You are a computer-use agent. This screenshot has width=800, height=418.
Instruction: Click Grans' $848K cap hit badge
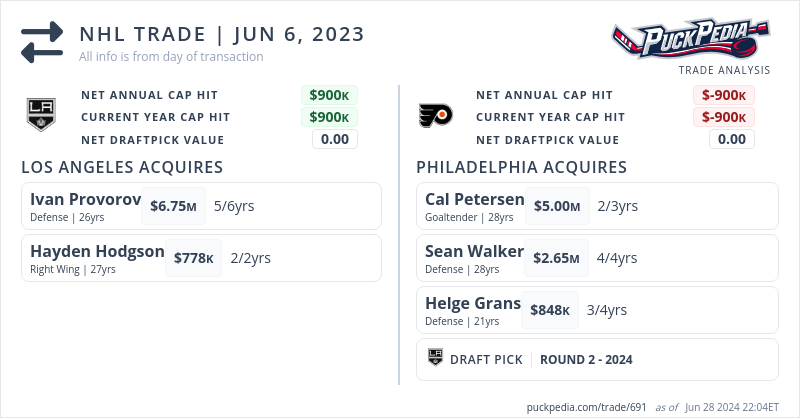pyautogui.click(x=550, y=310)
